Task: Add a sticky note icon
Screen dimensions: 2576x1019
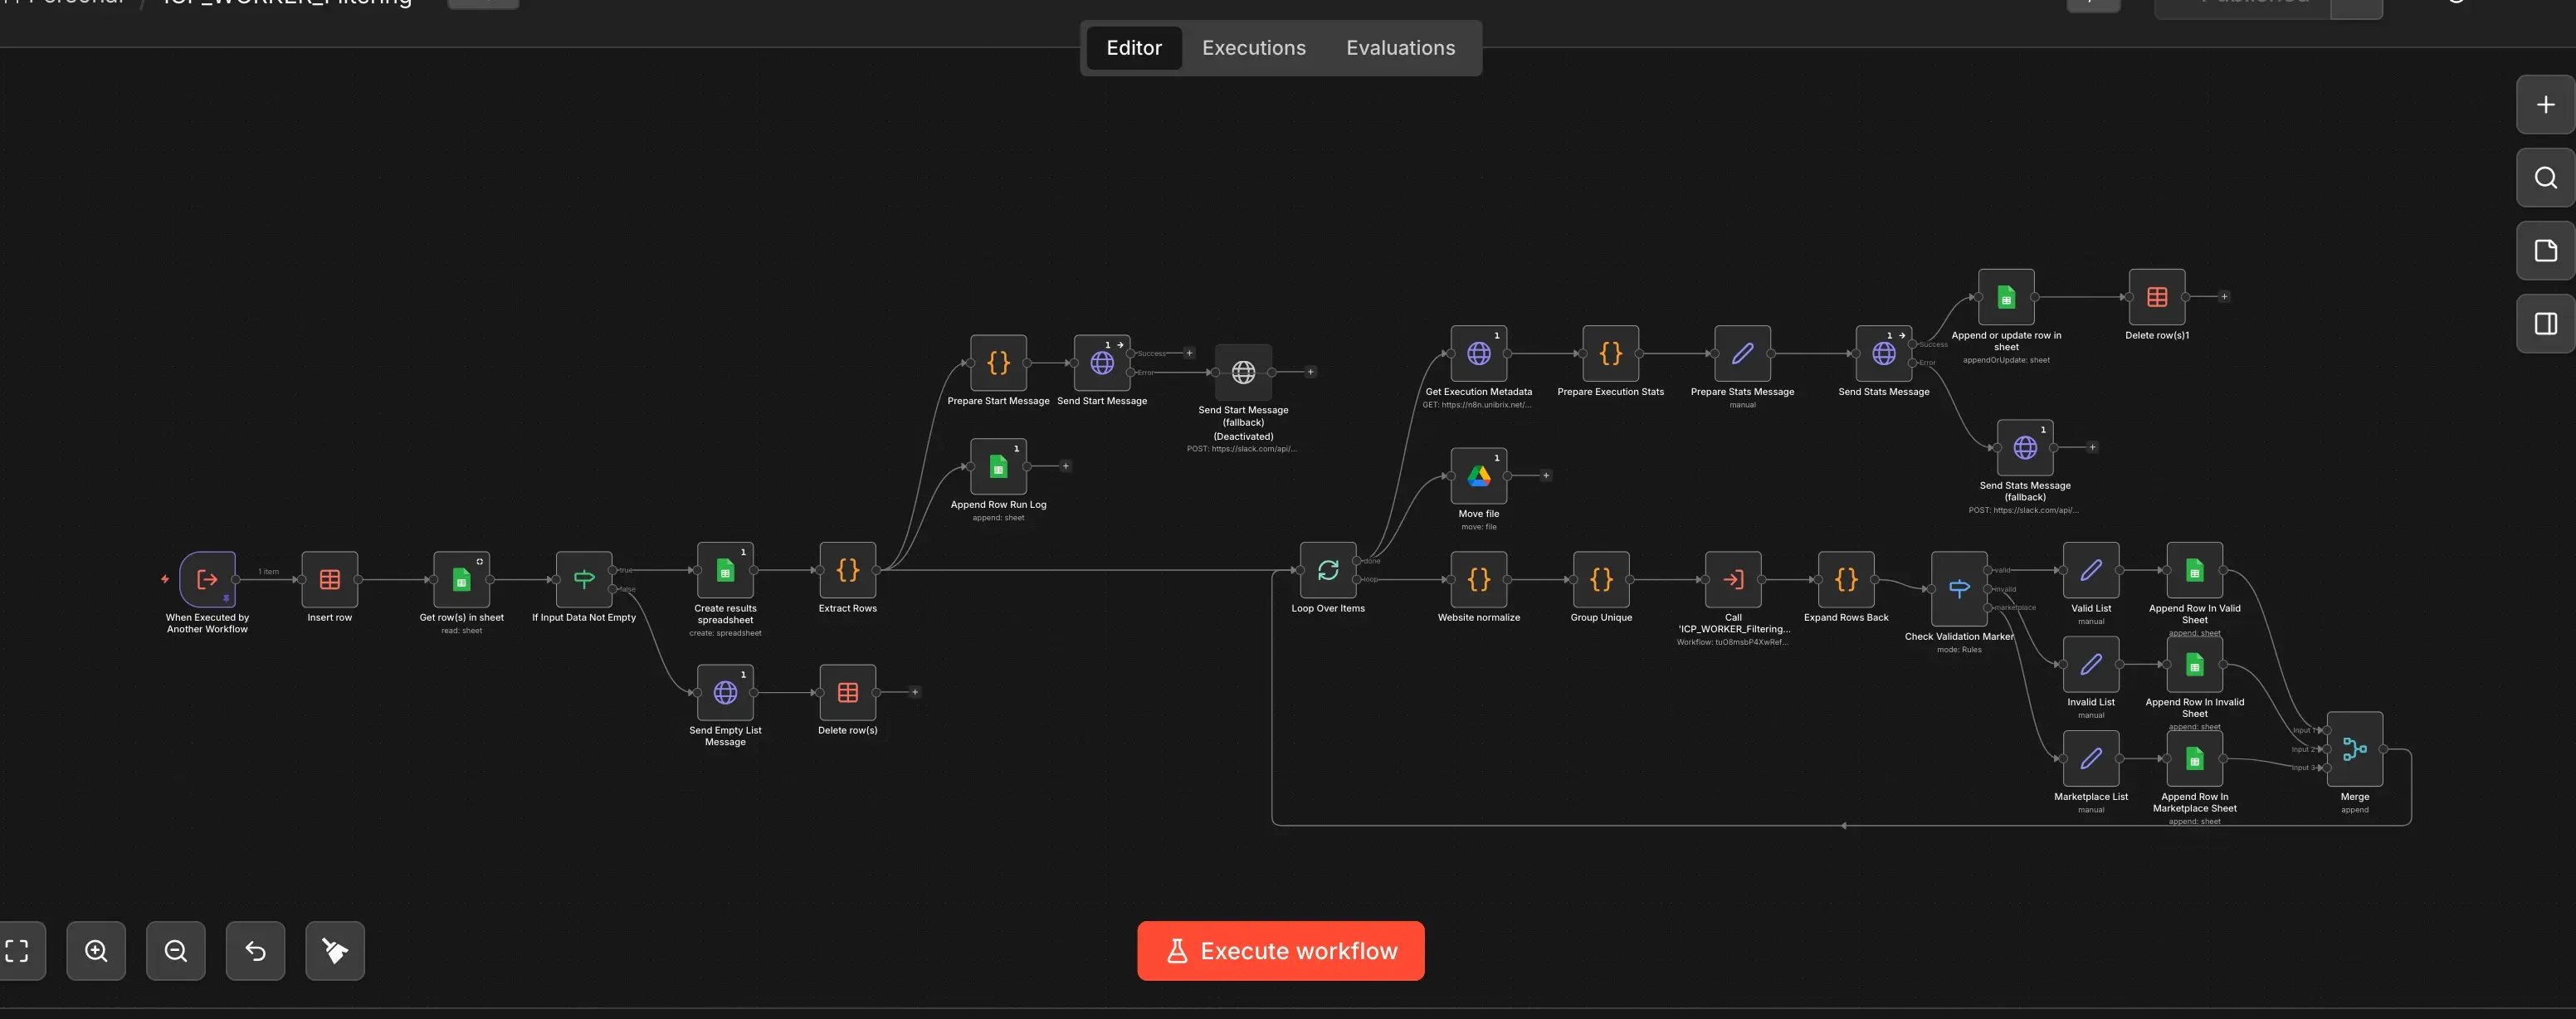Action: (x=2545, y=251)
